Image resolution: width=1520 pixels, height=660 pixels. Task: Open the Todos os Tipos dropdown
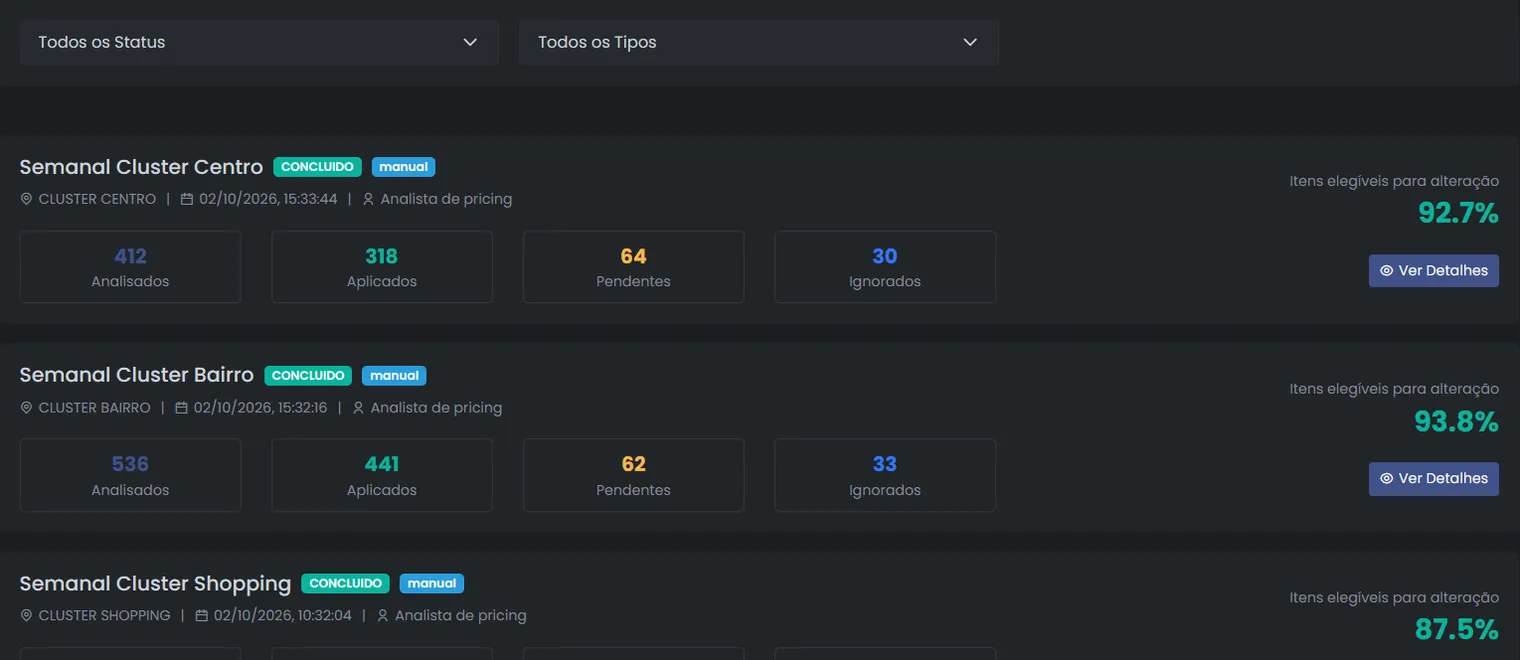pos(758,42)
